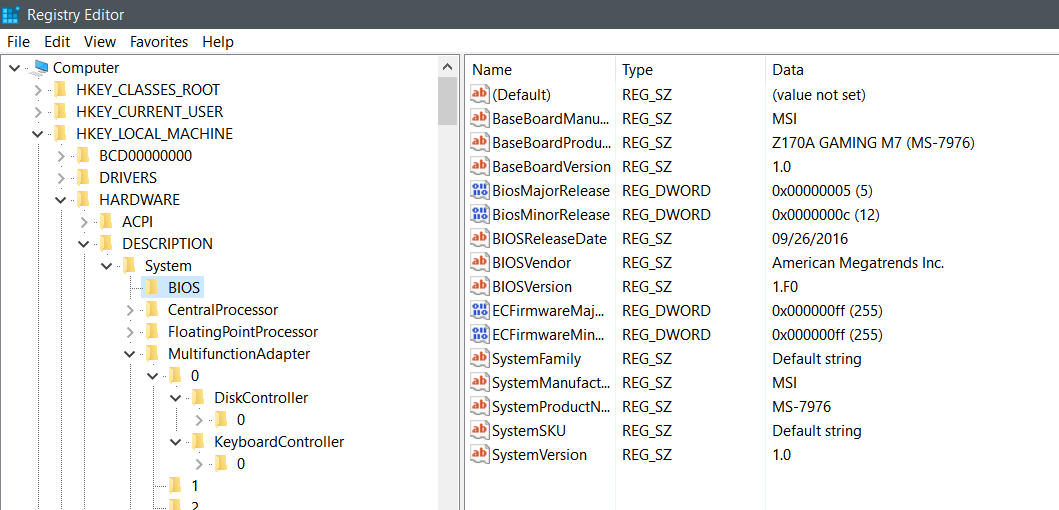Click the Registry Editor title bar icon
Screen dimensions: 1059x510
pos(11,14)
